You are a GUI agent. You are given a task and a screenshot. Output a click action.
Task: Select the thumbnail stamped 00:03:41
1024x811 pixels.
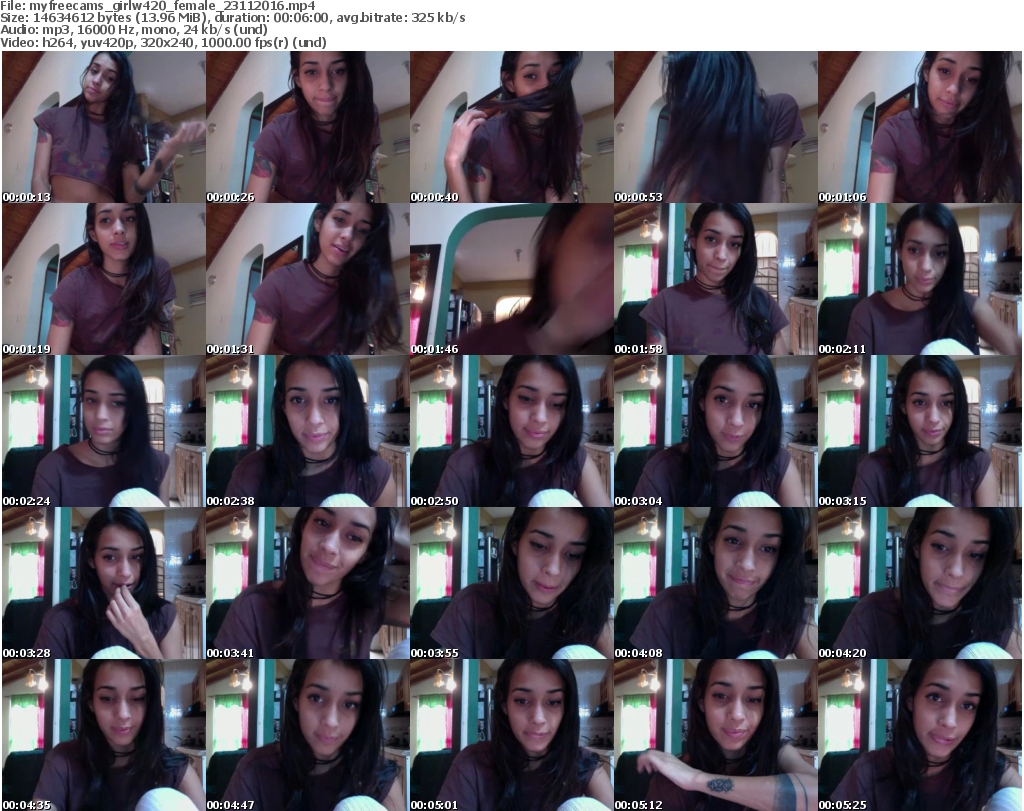click(308, 583)
